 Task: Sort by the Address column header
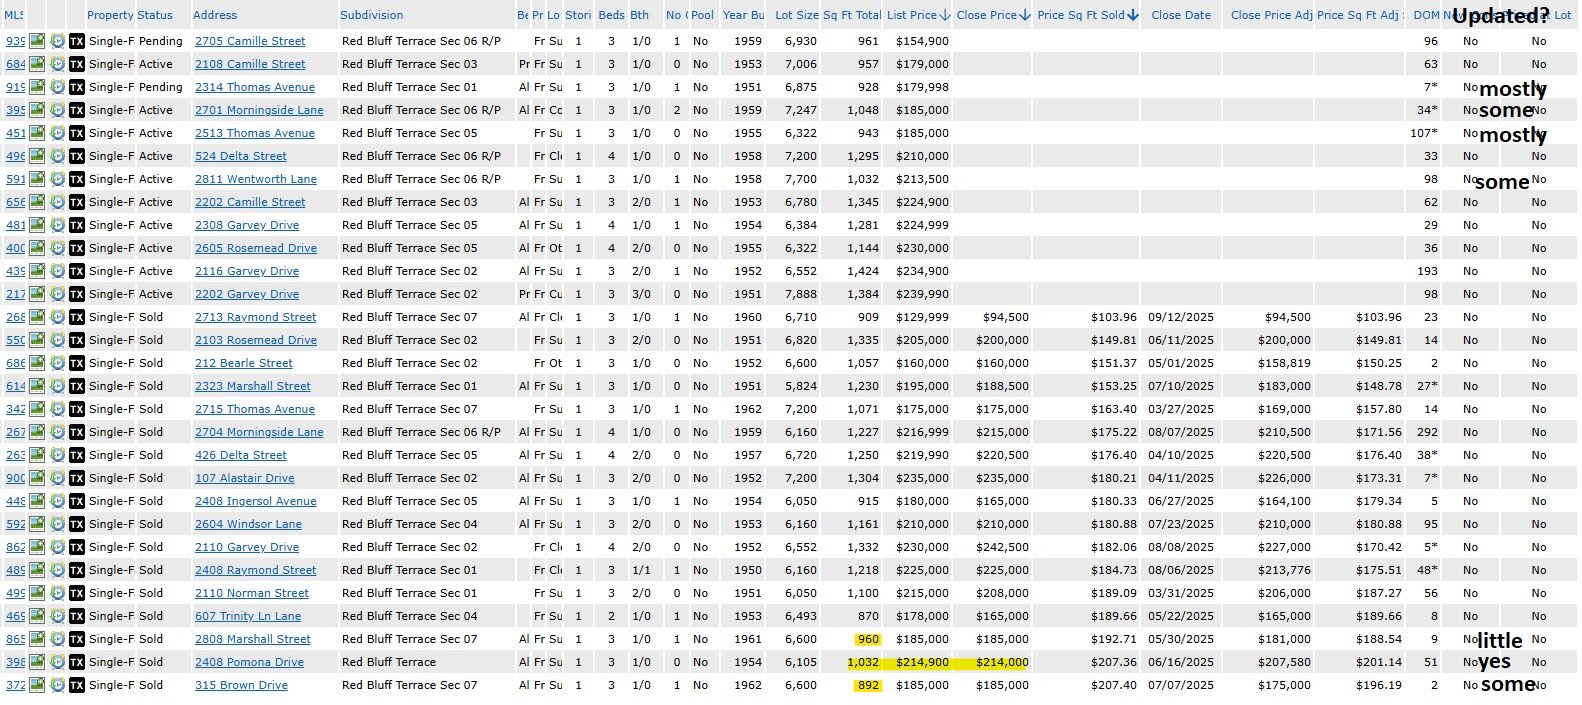point(215,15)
